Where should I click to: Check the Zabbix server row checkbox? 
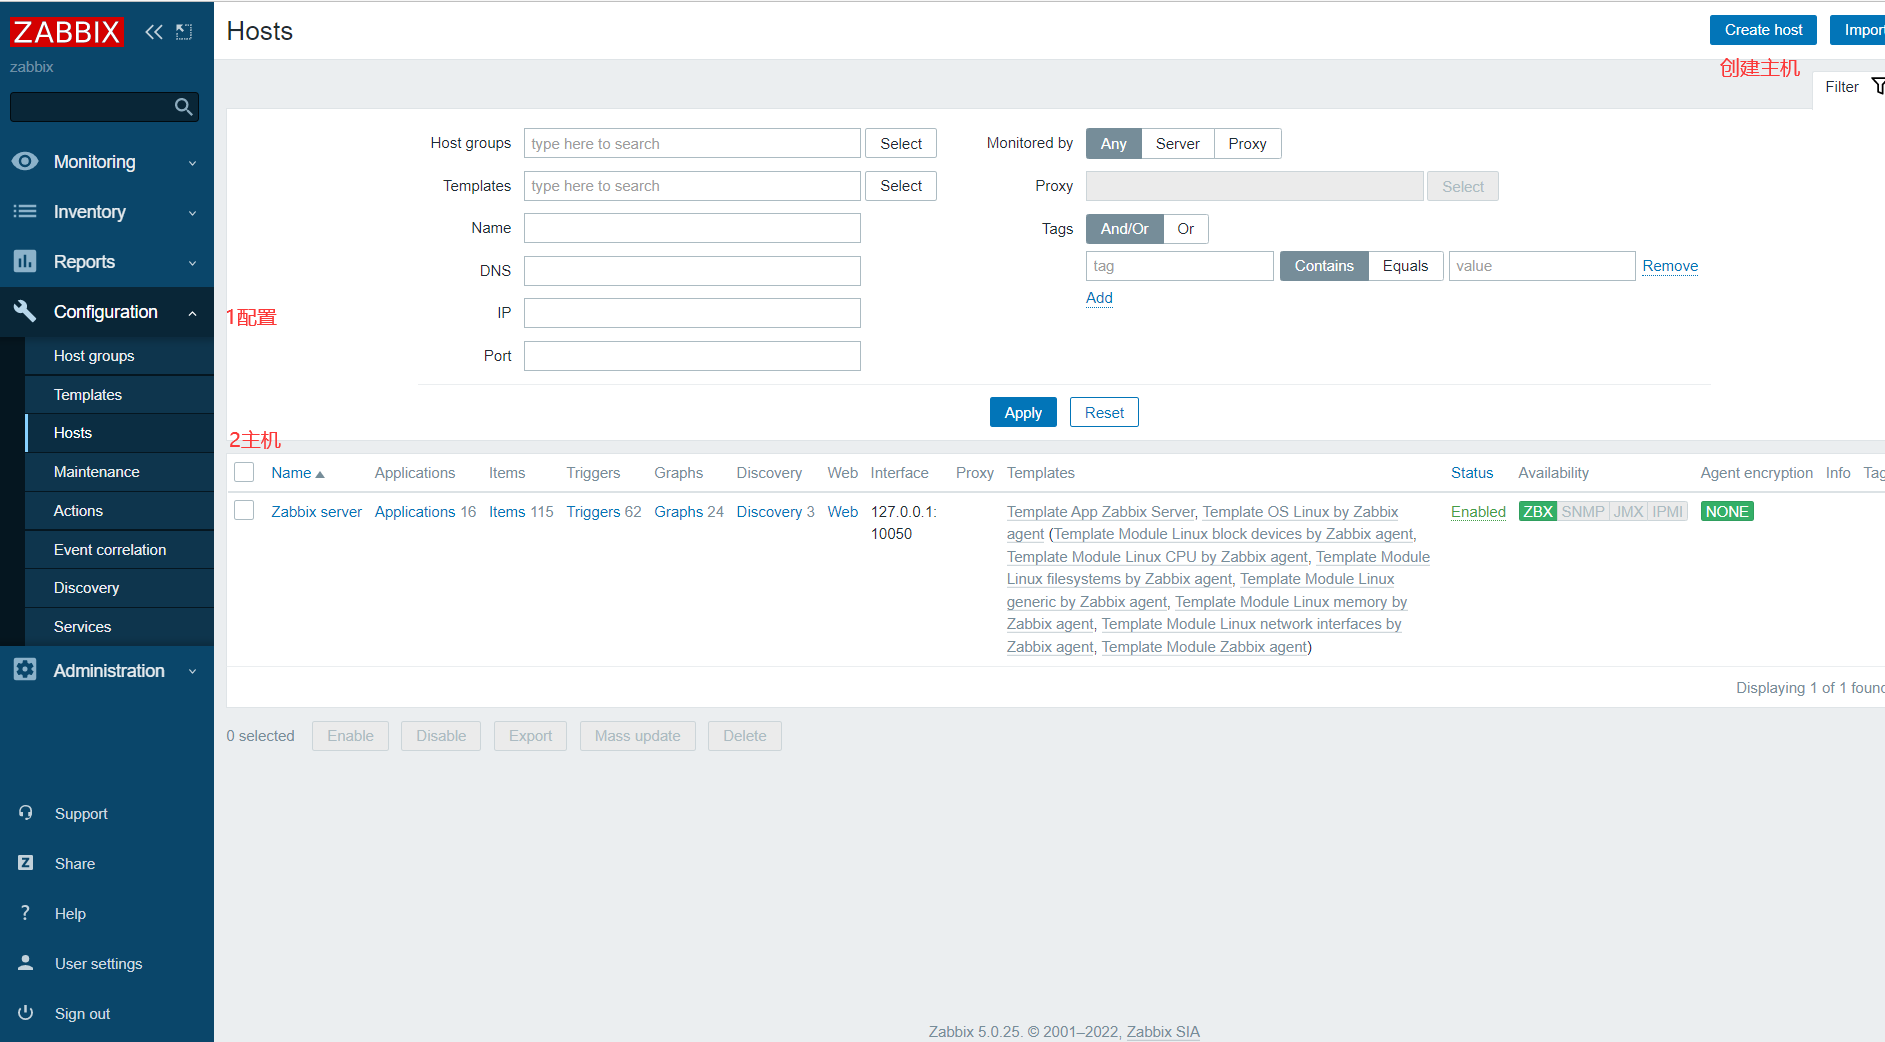(244, 510)
